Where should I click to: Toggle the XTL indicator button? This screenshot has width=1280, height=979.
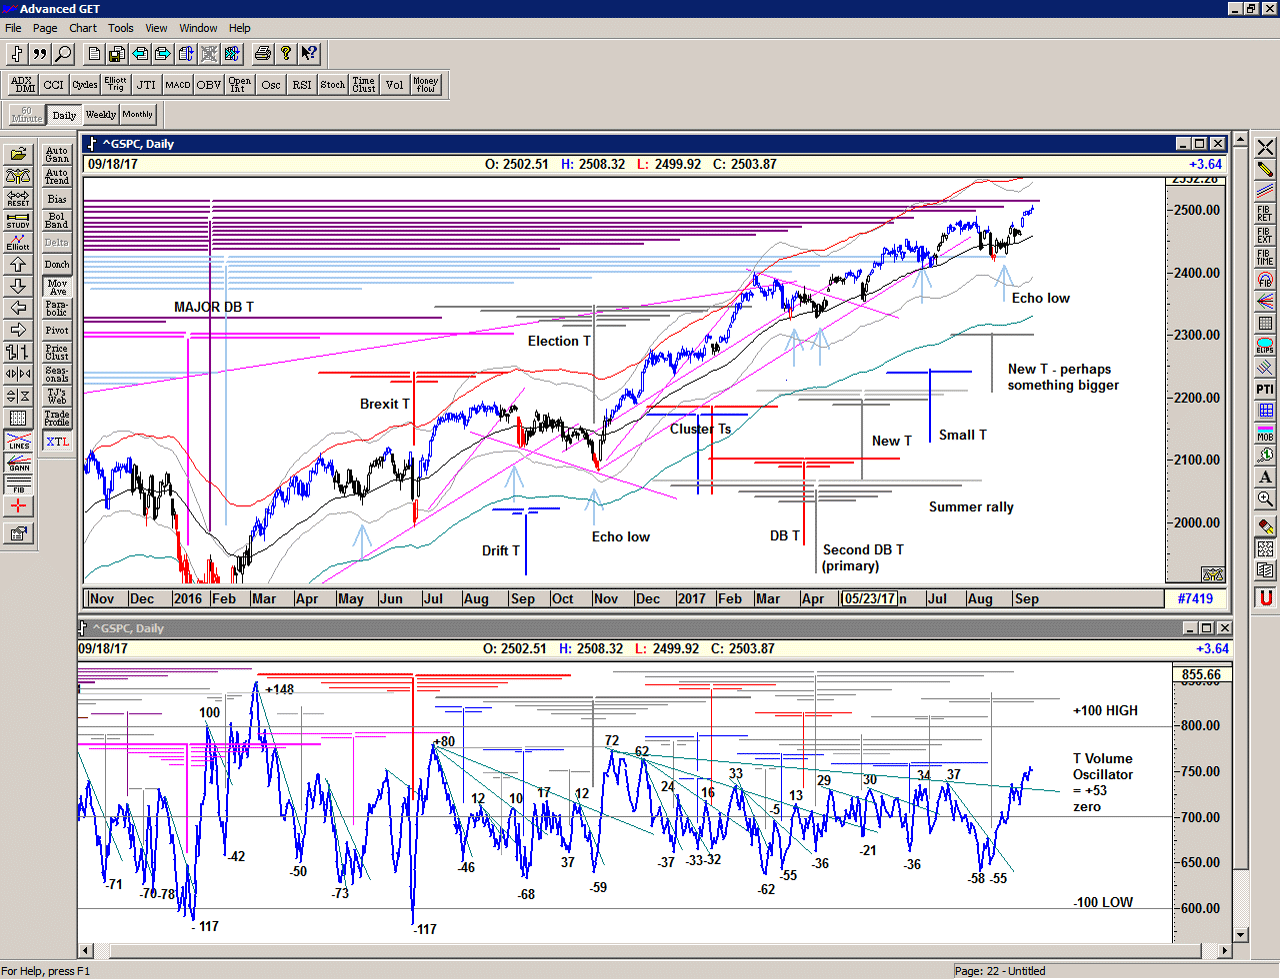click(57, 441)
